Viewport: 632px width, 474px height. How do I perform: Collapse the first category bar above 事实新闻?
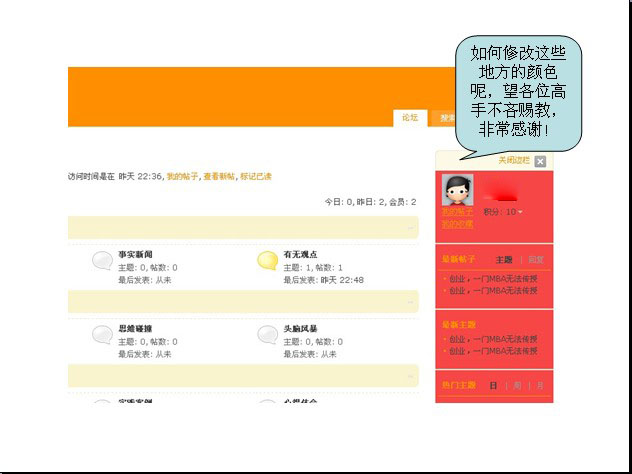coord(411,228)
